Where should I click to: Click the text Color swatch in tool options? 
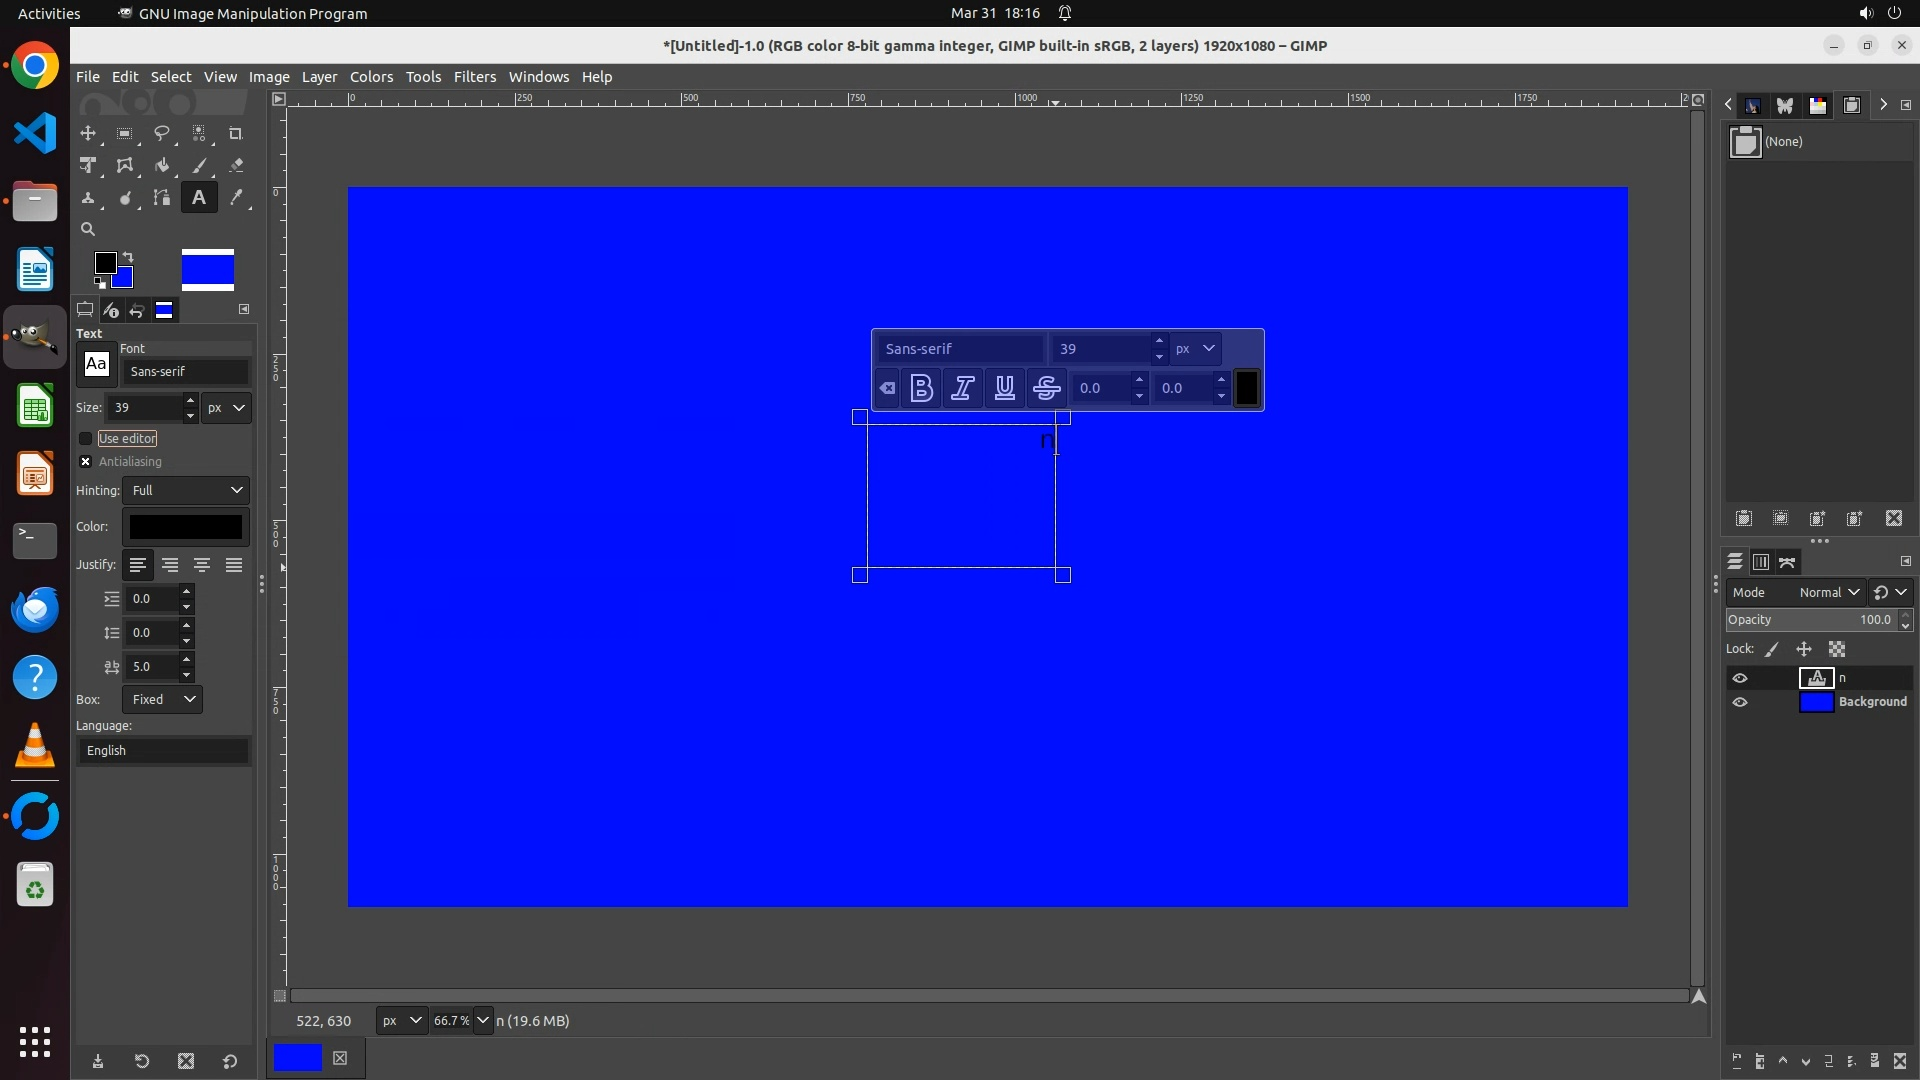pyautogui.click(x=186, y=527)
